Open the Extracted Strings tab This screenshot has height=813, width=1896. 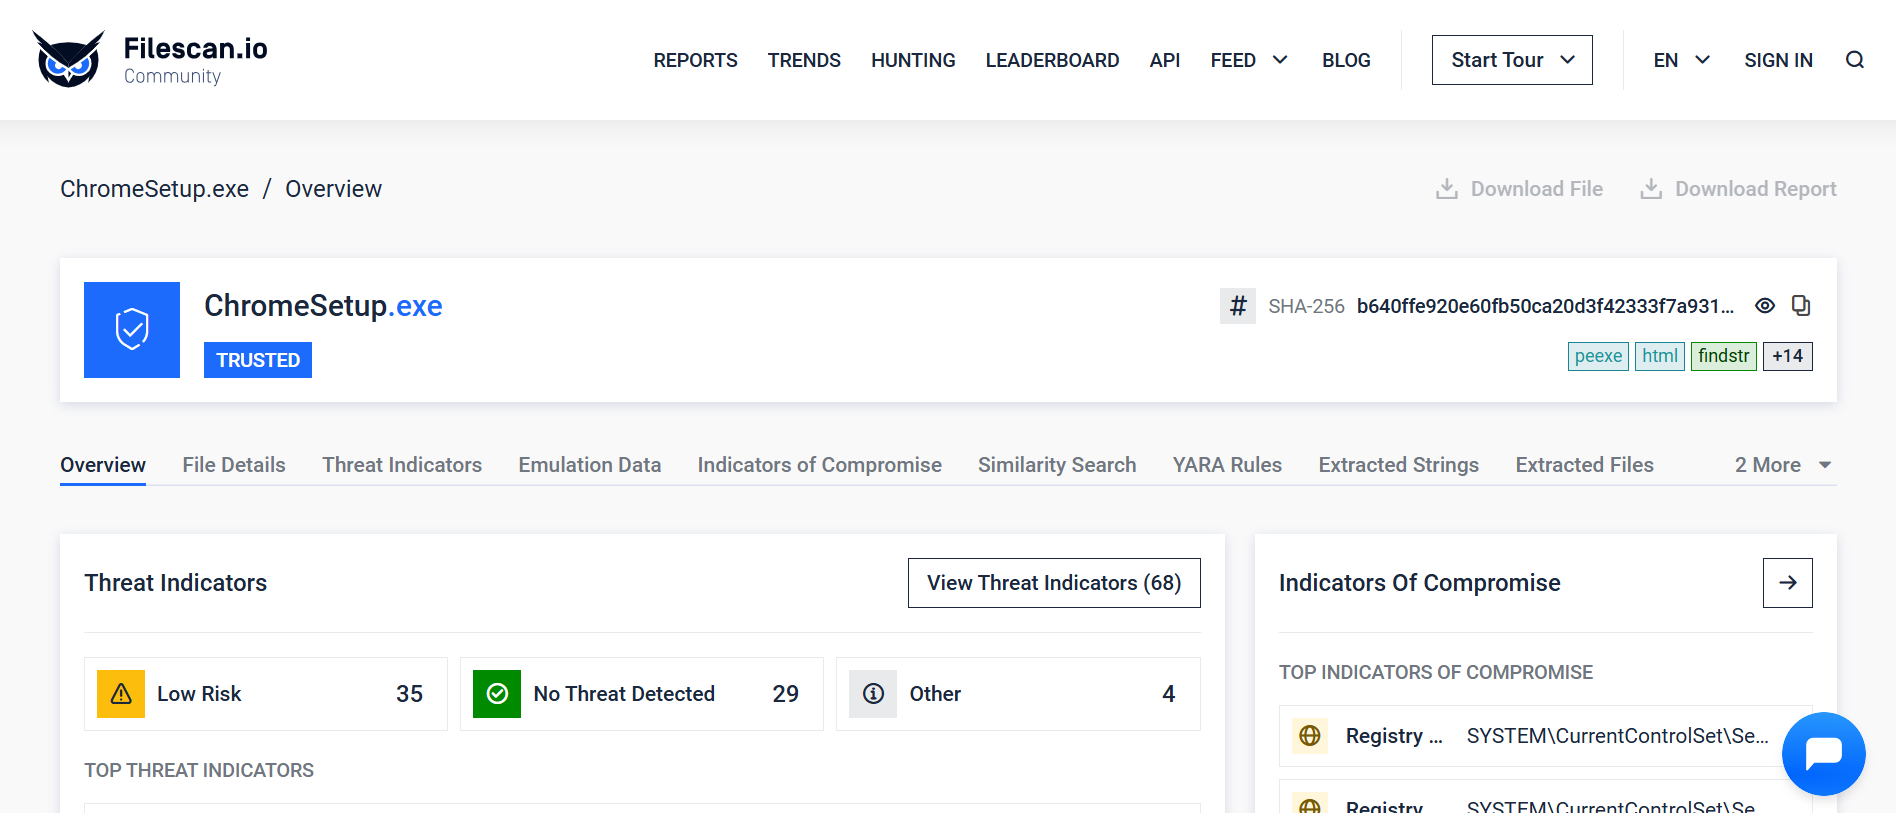pos(1398,465)
